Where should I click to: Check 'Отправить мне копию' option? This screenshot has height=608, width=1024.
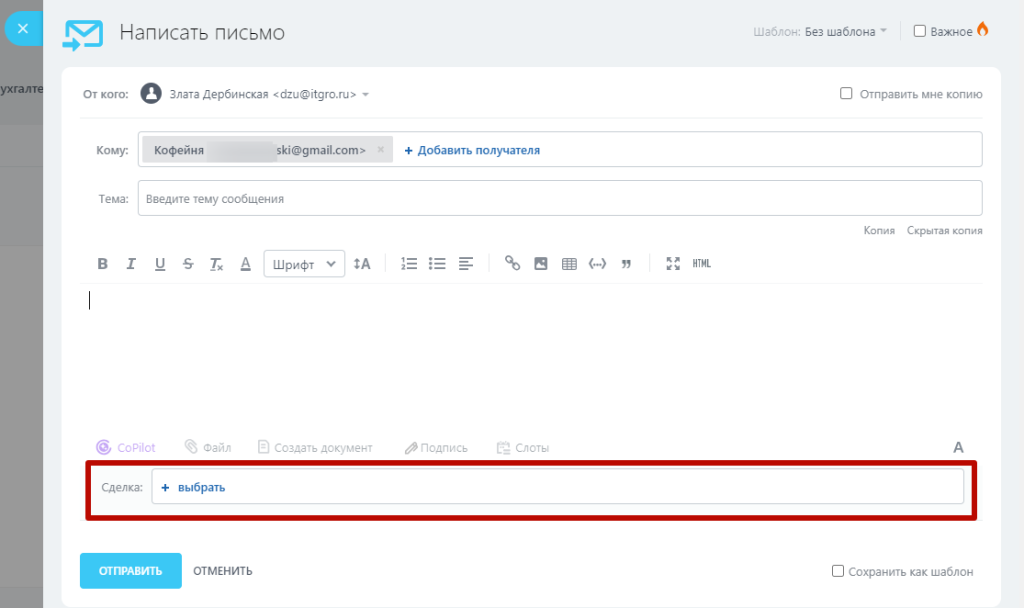pyautogui.click(x=846, y=94)
